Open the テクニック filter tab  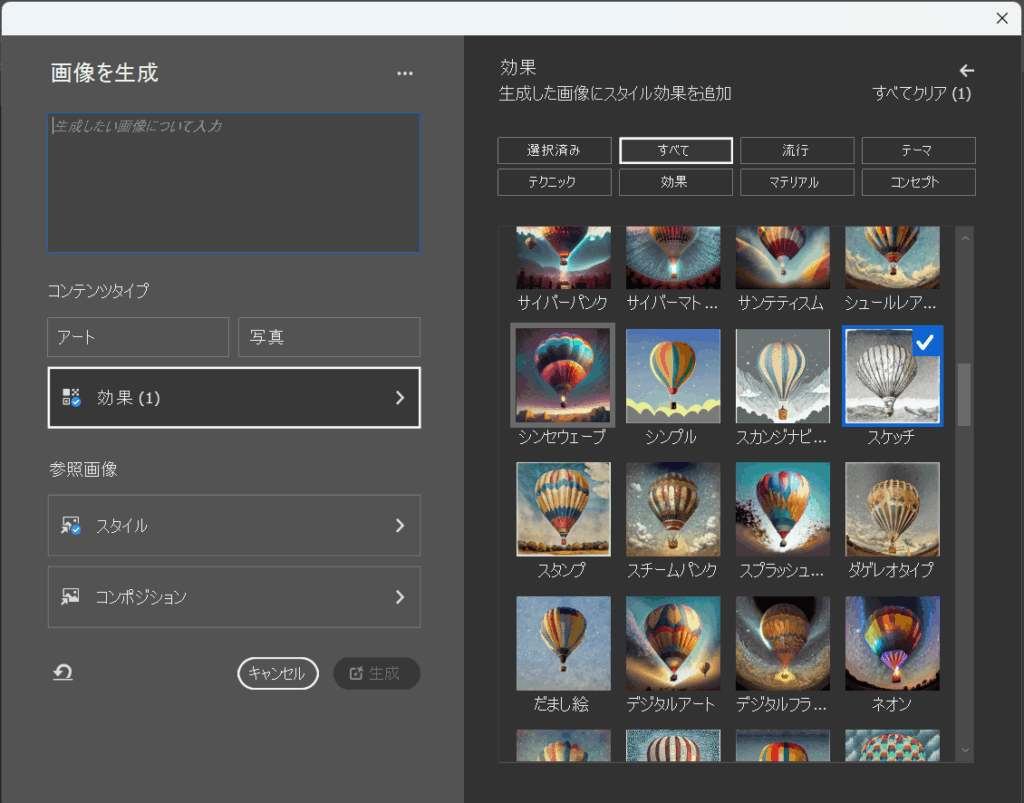(554, 183)
